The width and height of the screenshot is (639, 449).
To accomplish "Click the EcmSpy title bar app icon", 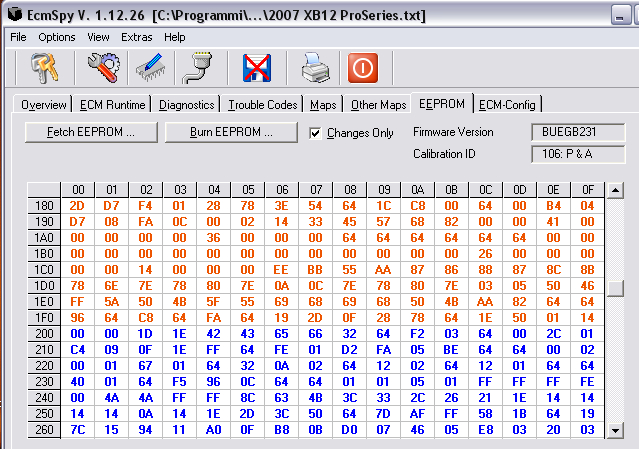I will pos(13,12).
